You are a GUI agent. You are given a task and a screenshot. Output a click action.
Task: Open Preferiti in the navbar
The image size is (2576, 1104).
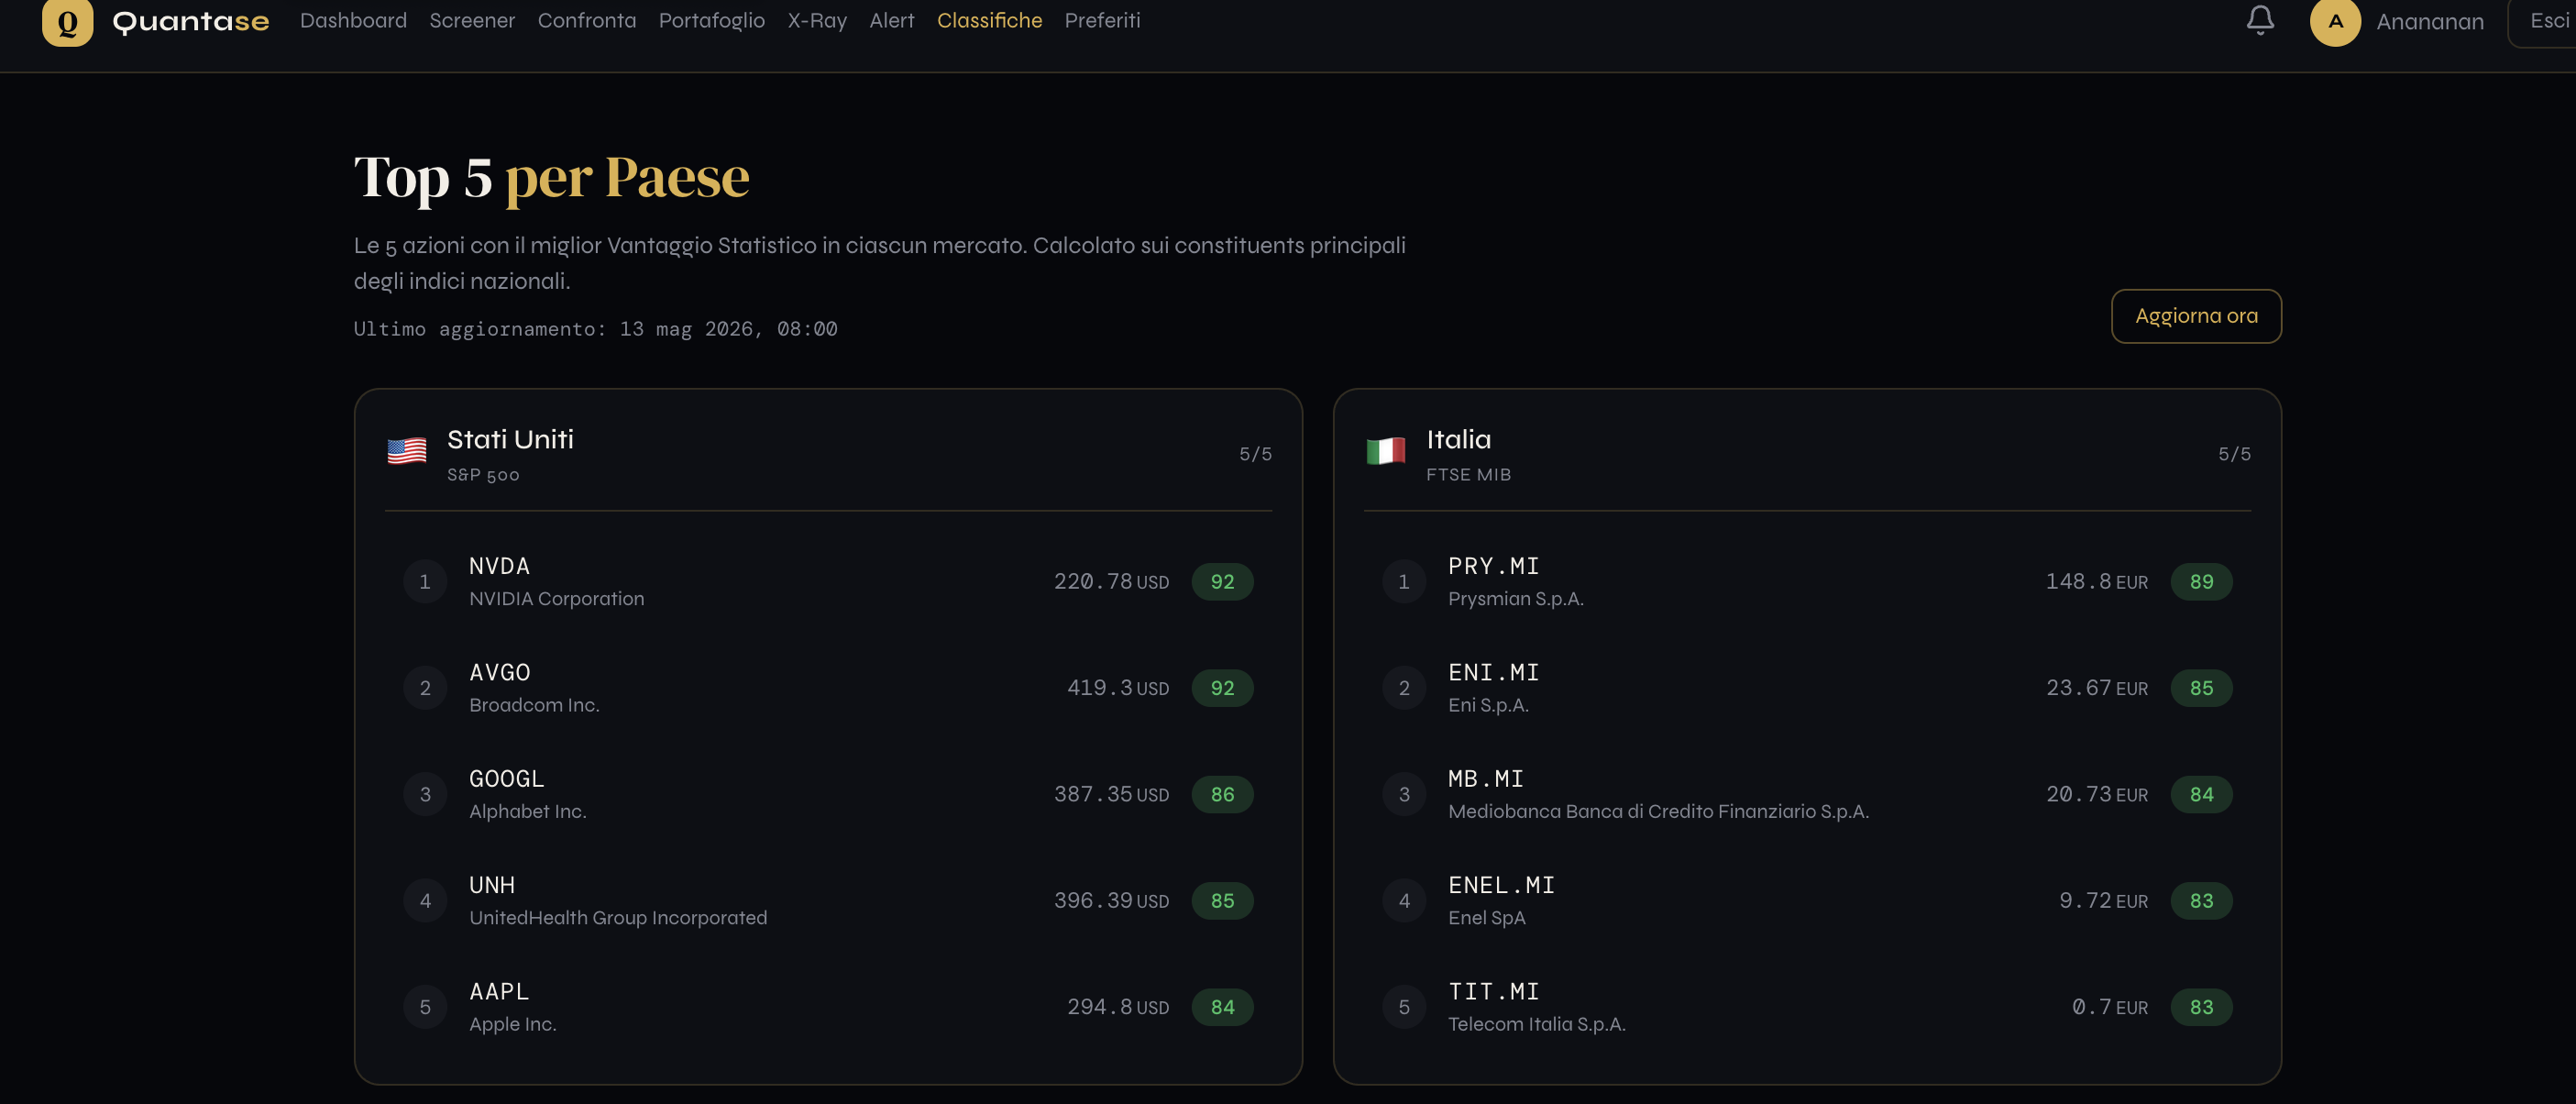click(1102, 21)
